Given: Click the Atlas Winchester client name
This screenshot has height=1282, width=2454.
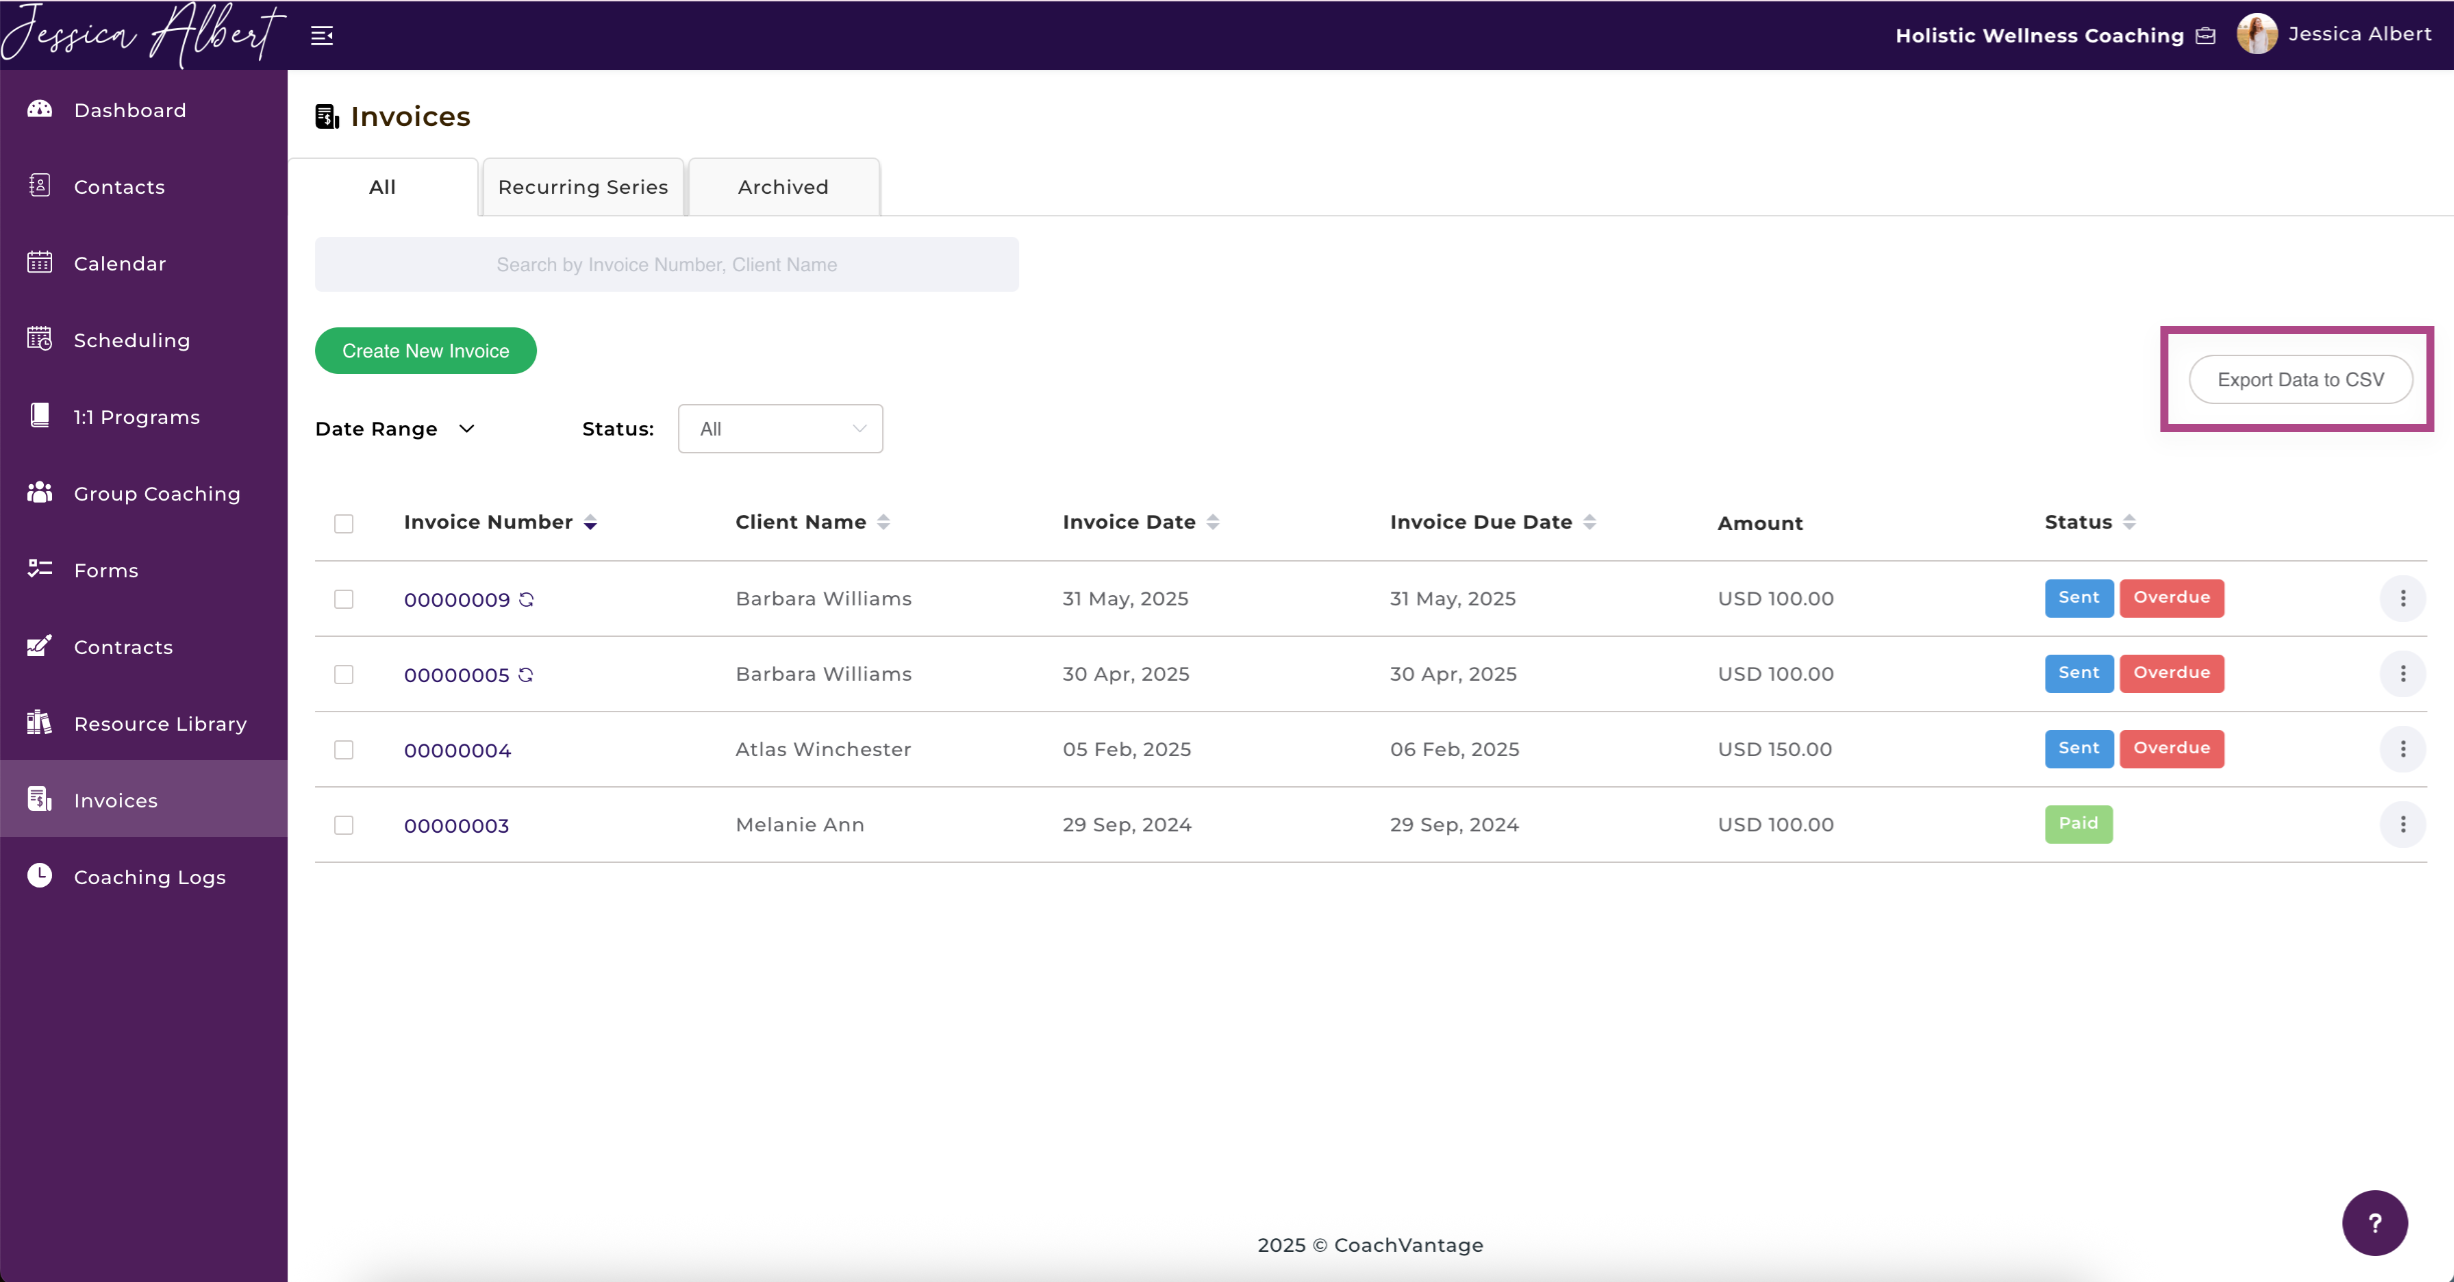Looking at the screenshot, I should point(823,749).
